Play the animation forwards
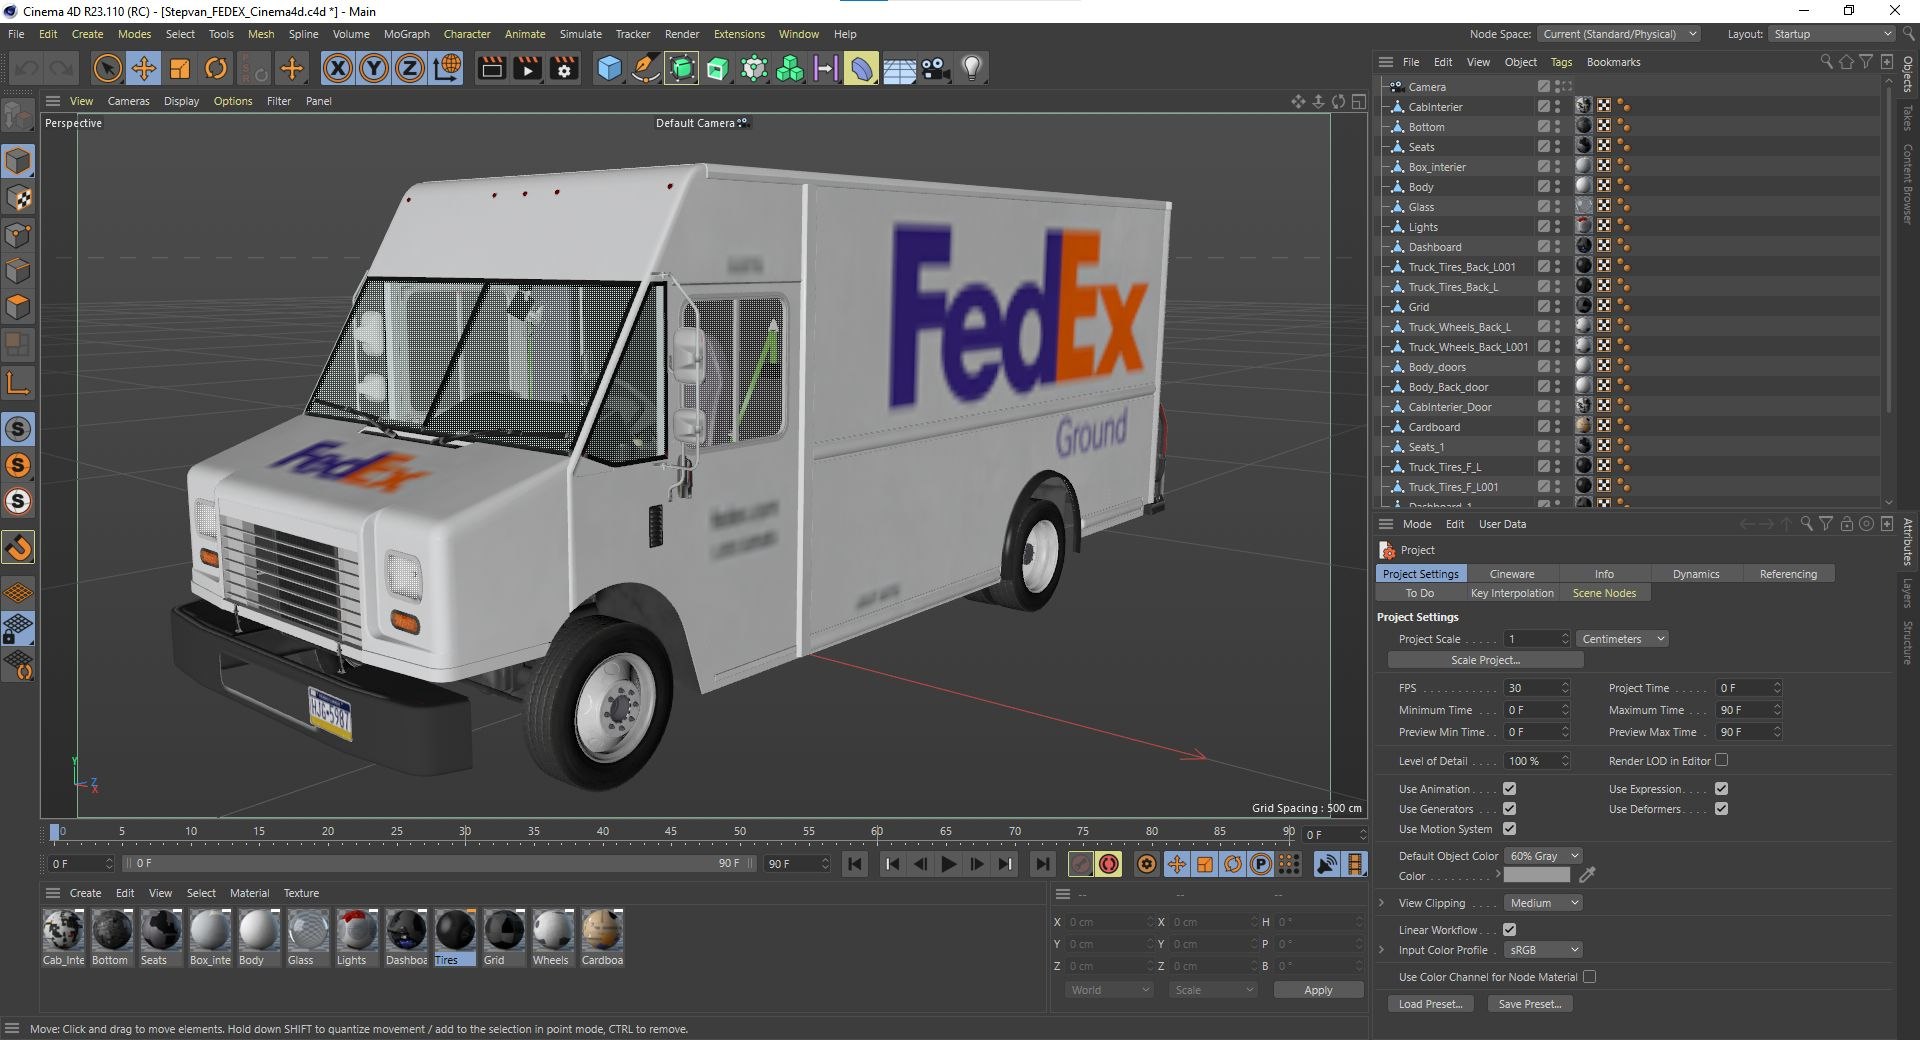 (x=949, y=864)
